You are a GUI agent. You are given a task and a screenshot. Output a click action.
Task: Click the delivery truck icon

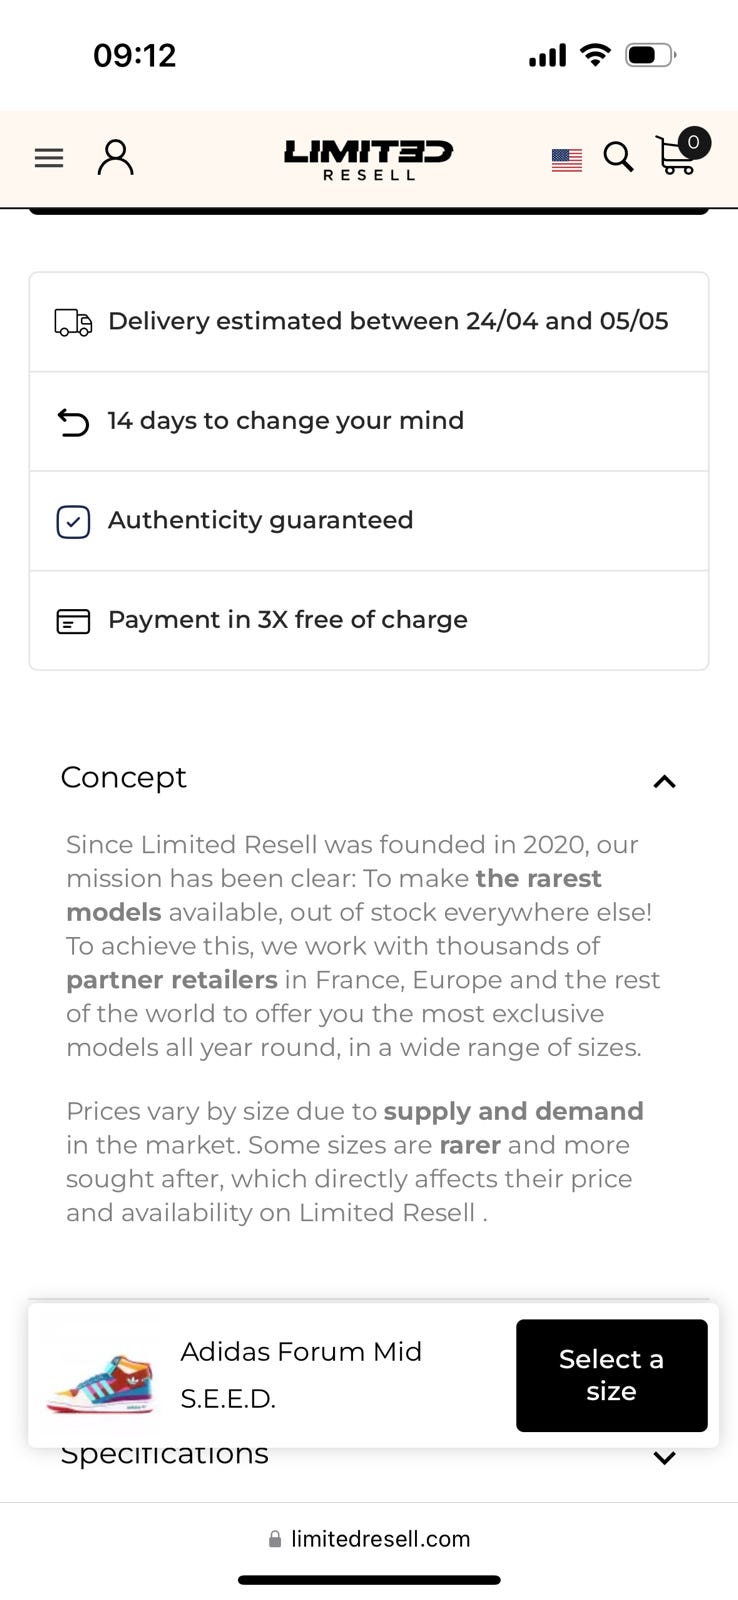[73, 322]
